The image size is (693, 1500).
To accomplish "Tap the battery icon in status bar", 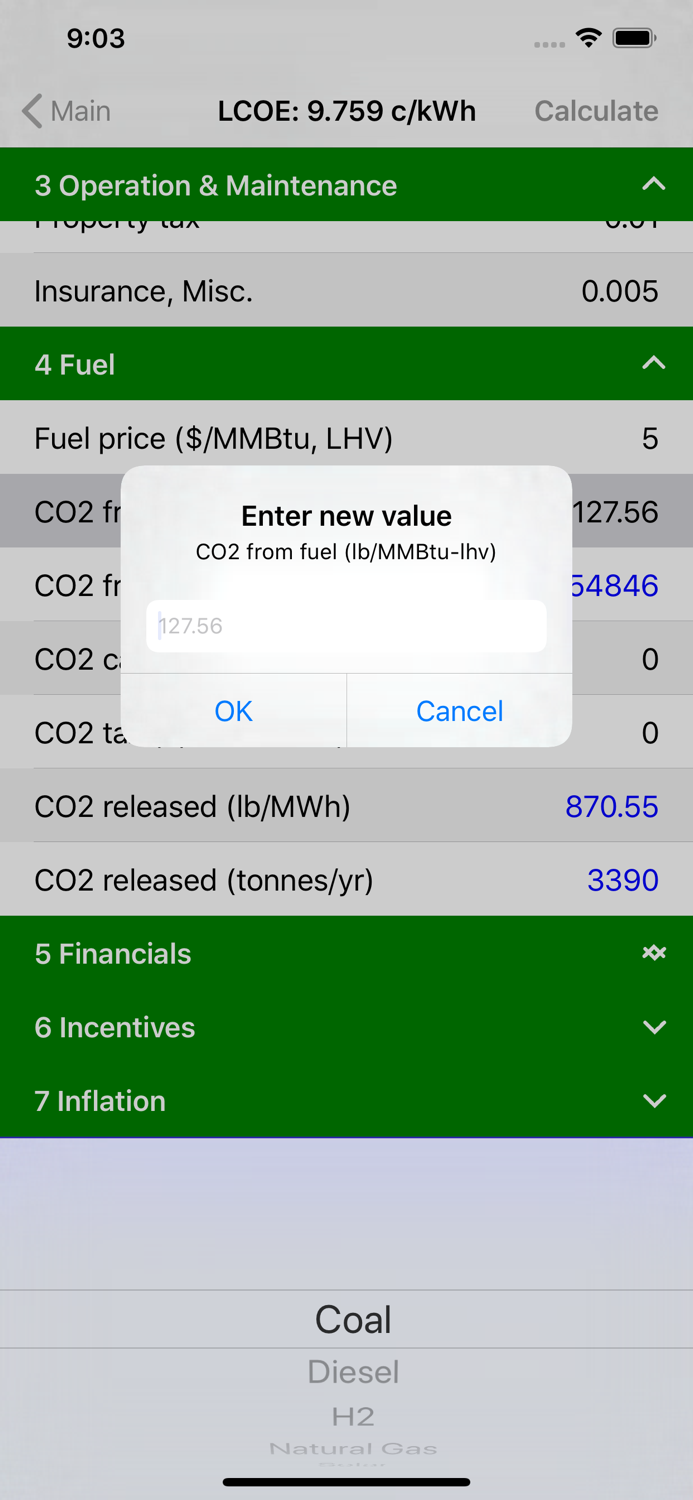I will coord(634,39).
